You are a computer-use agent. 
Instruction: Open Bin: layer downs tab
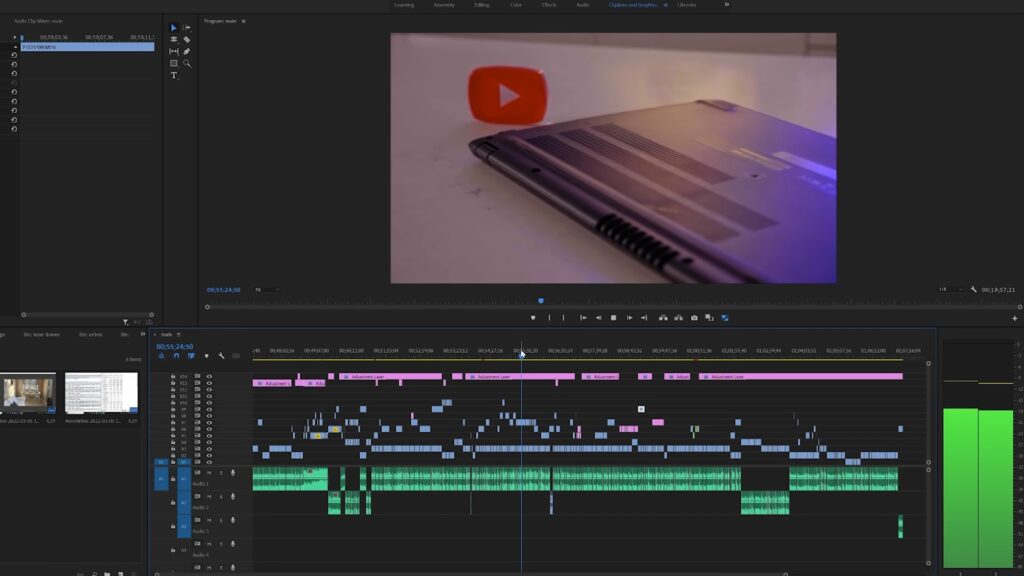tap(42, 334)
